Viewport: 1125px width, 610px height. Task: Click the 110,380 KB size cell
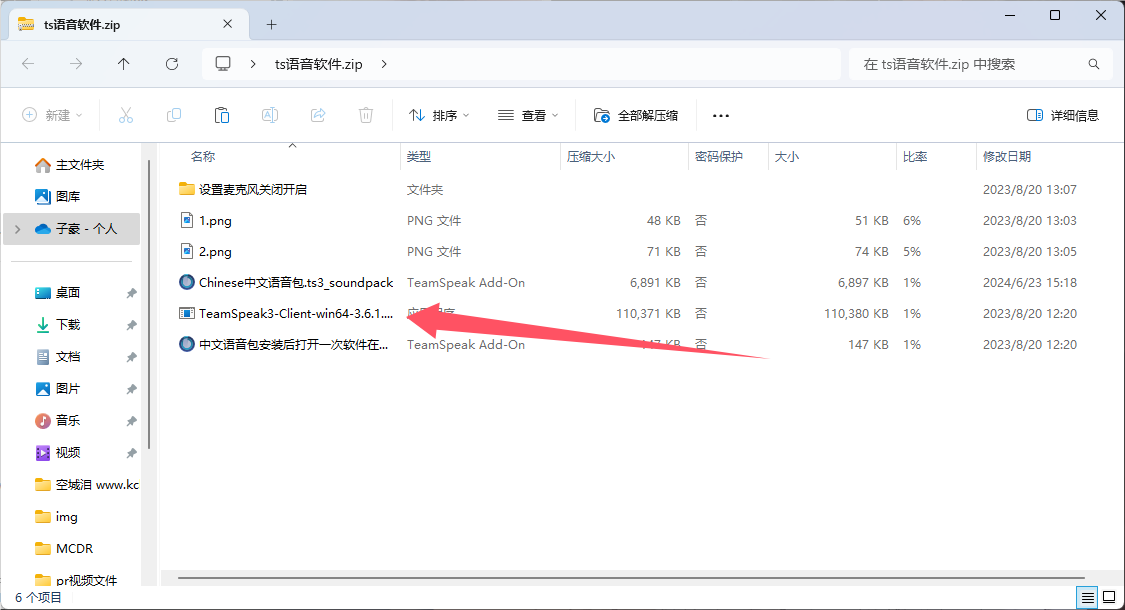point(856,313)
